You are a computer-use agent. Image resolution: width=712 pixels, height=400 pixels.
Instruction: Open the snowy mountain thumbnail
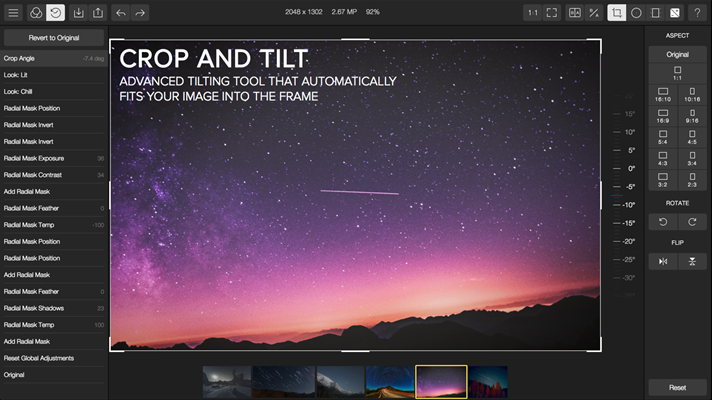click(x=340, y=382)
